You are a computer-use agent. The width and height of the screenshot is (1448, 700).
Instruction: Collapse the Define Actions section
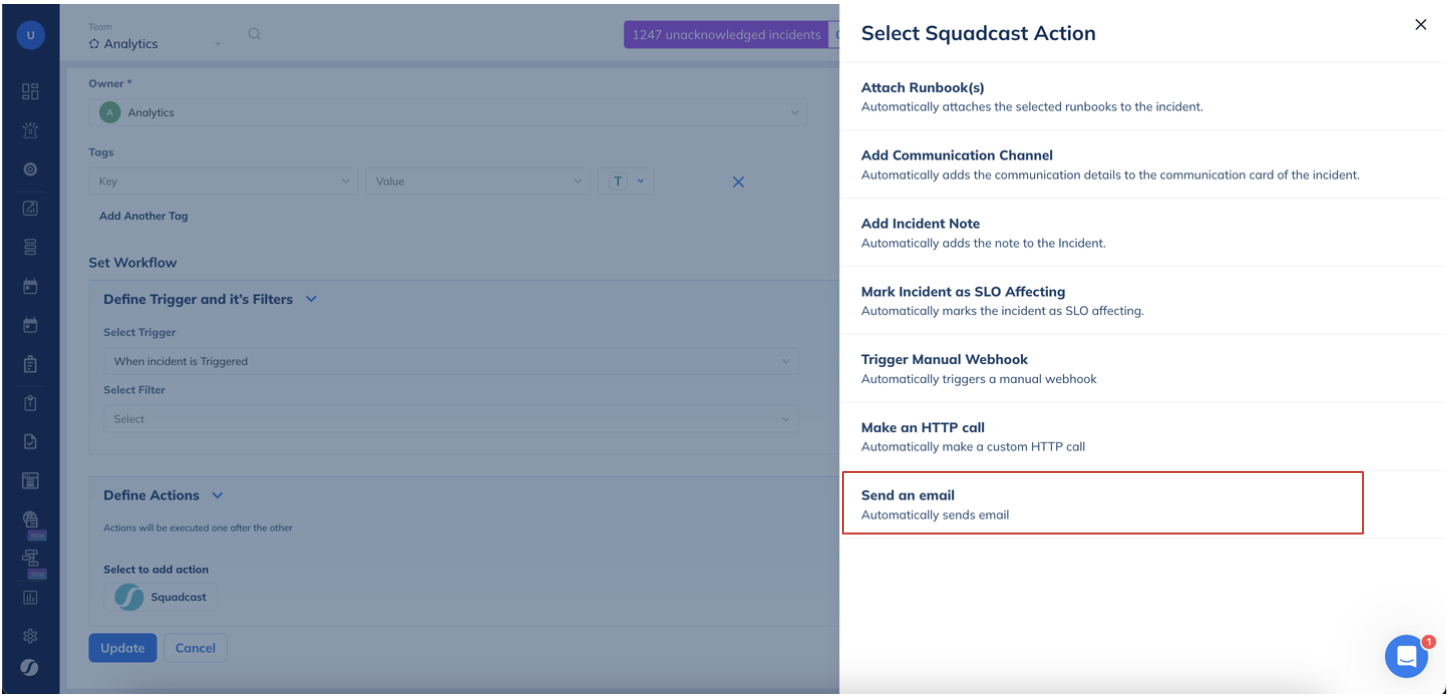[218, 495]
